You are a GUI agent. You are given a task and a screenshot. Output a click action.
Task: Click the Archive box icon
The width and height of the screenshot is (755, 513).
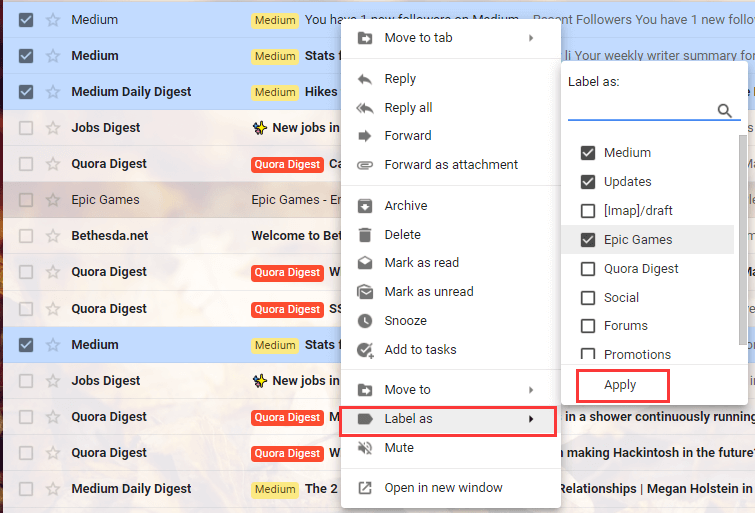coord(364,206)
